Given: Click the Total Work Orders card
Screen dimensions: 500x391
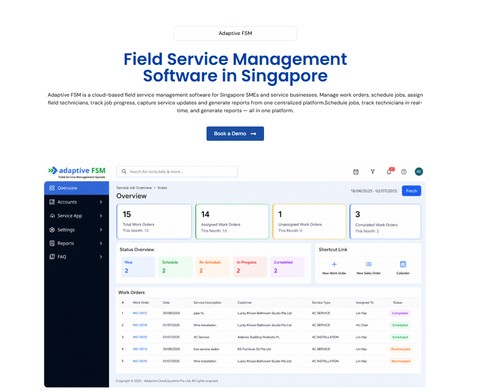Looking at the screenshot, I should pyautogui.click(x=154, y=222).
